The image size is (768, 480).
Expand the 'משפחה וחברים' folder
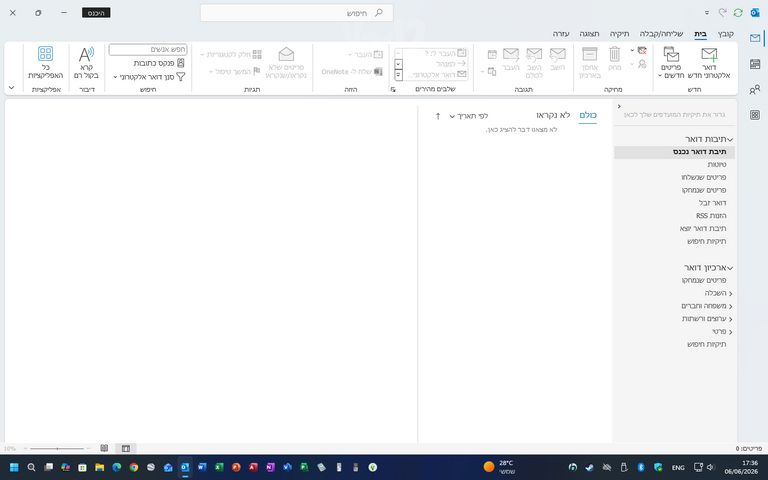[730, 306]
